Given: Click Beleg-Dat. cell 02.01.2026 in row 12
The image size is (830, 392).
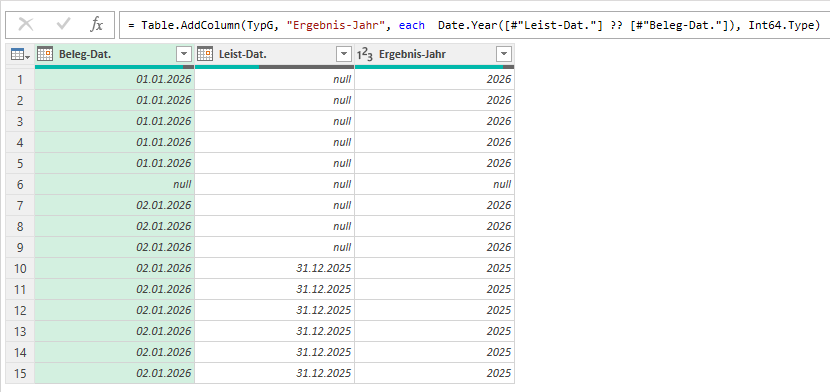Looking at the screenshot, I should (x=115, y=310).
